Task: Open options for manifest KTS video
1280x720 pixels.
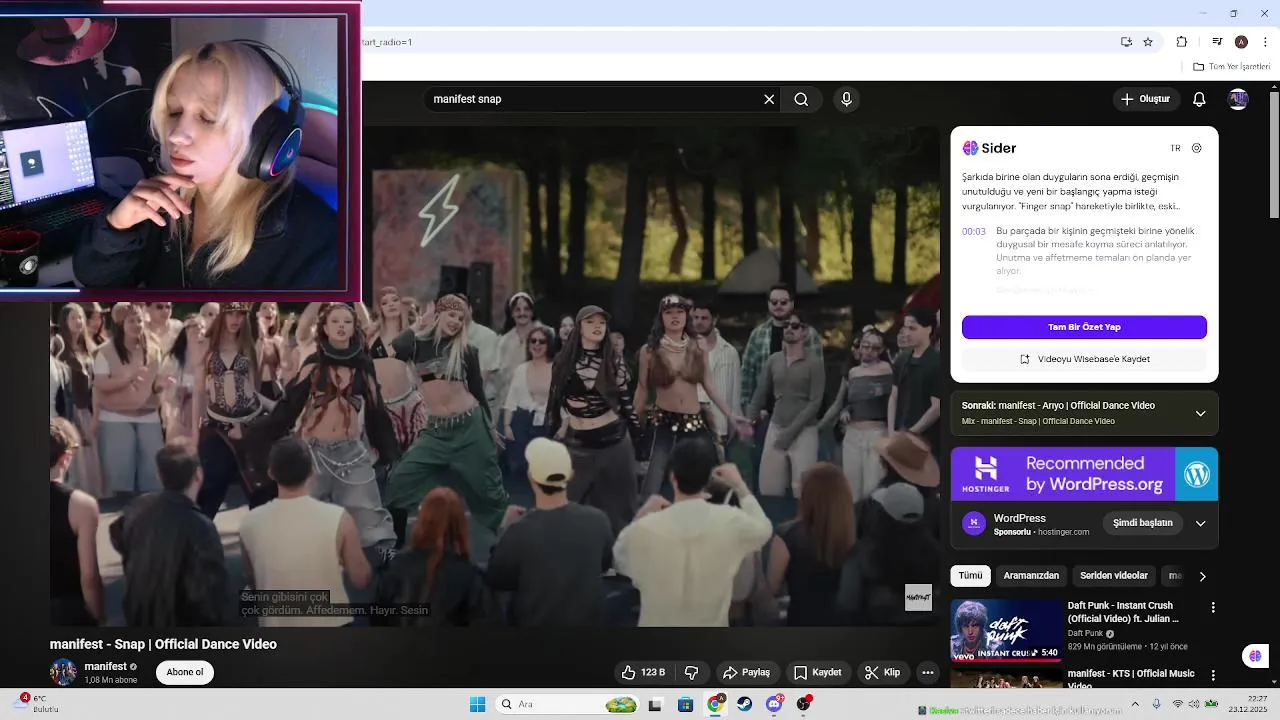Action: click(x=1213, y=675)
